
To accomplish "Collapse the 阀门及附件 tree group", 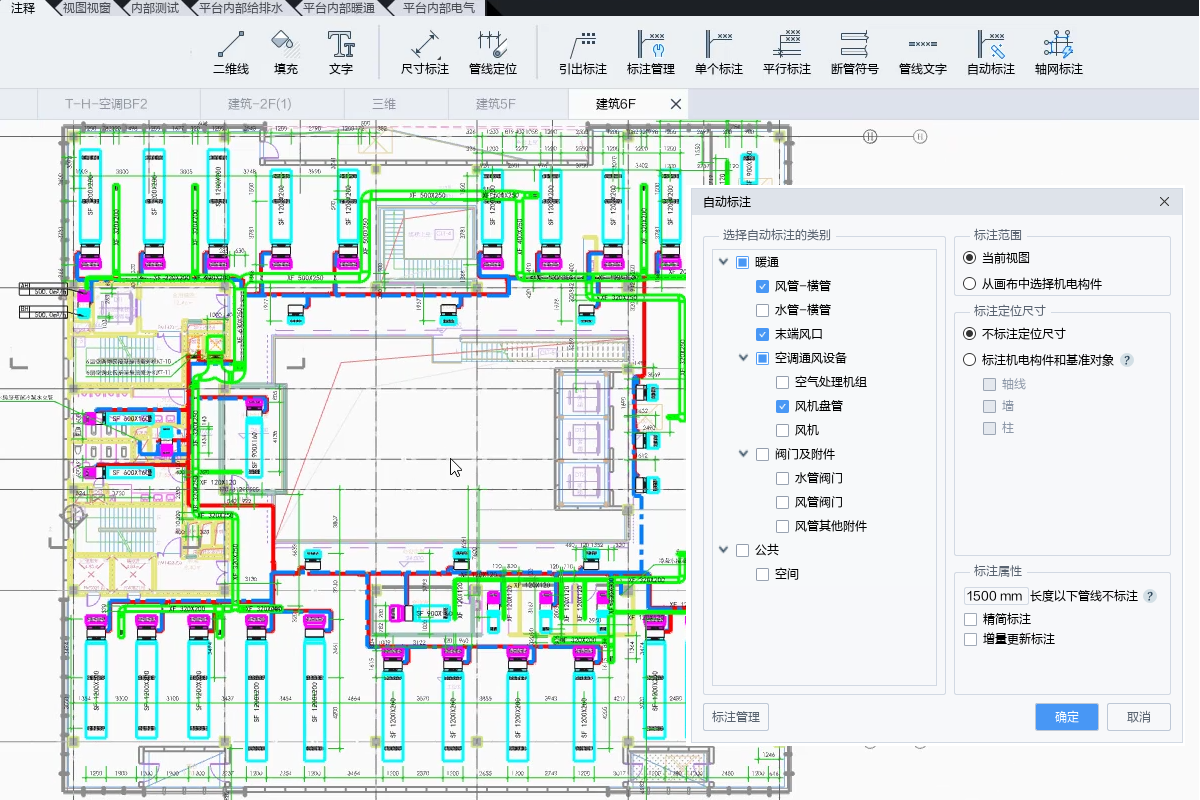I will (x=743, y=454).
